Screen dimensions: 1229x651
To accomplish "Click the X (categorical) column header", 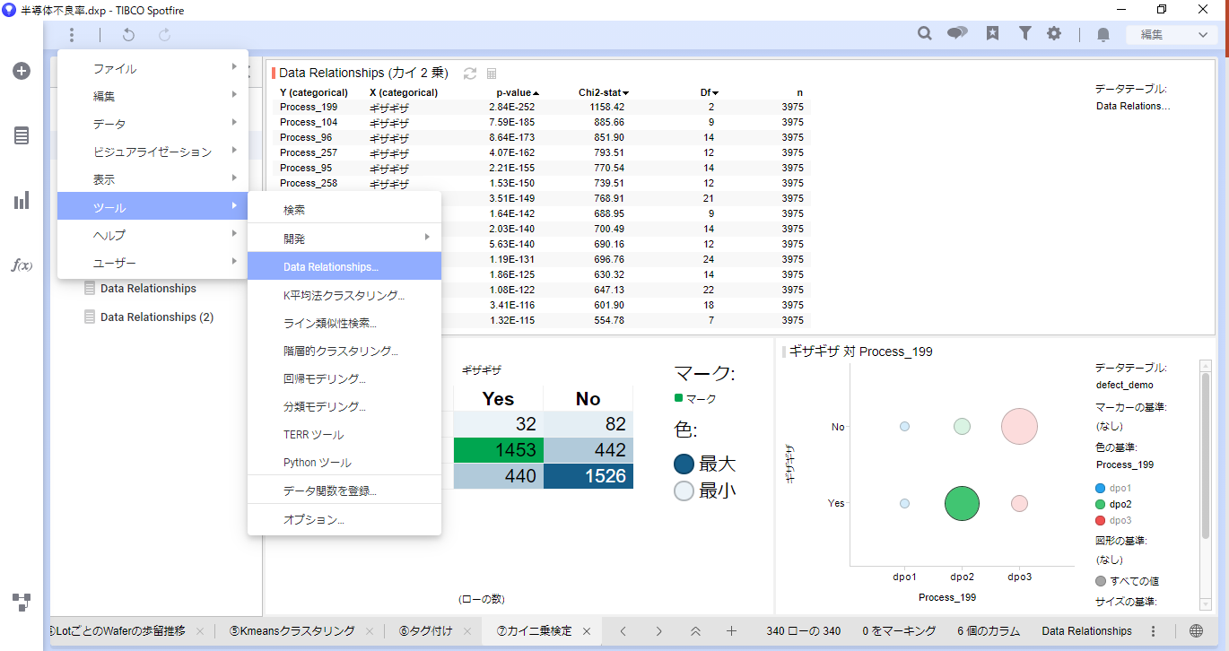I will 404,92.
